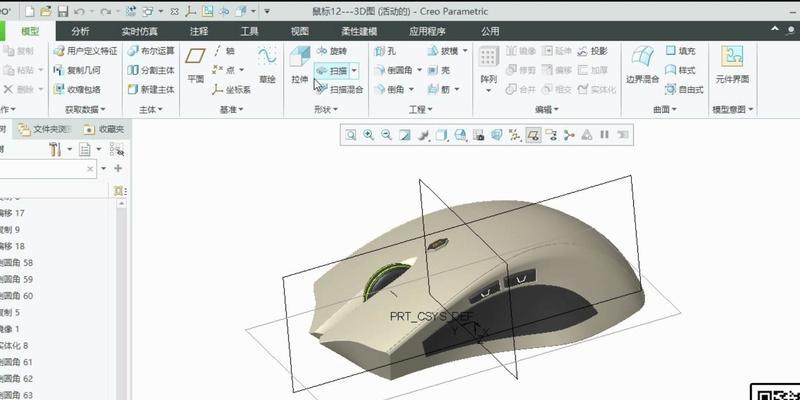Create a new file from quick access toolbar

click(30, 11)
